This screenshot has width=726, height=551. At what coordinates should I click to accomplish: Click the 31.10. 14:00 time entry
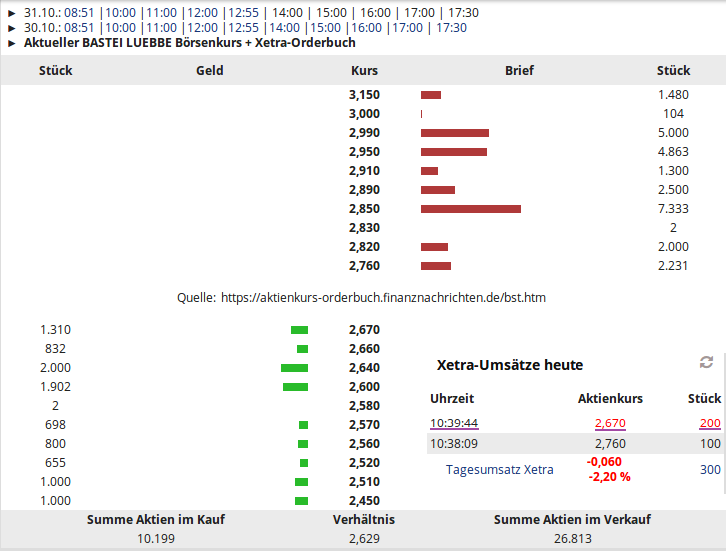[288, 13]
